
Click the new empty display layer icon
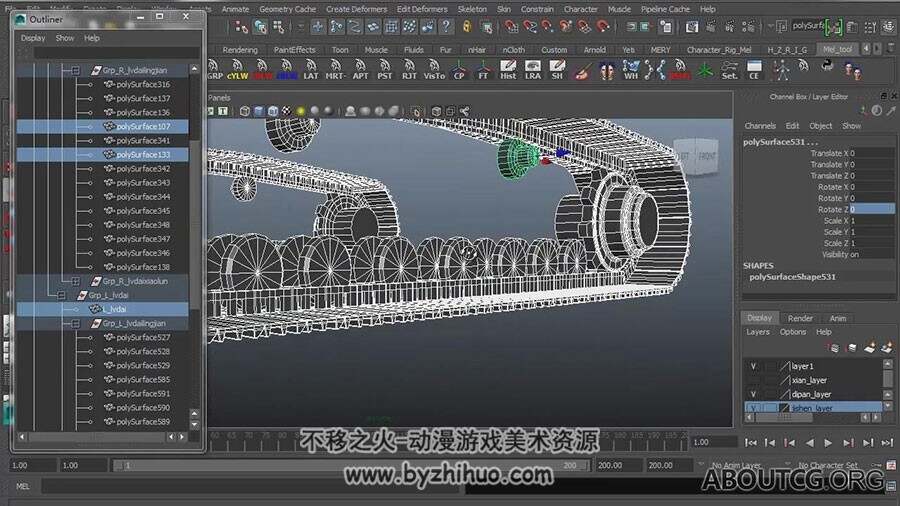pos(870,347)
